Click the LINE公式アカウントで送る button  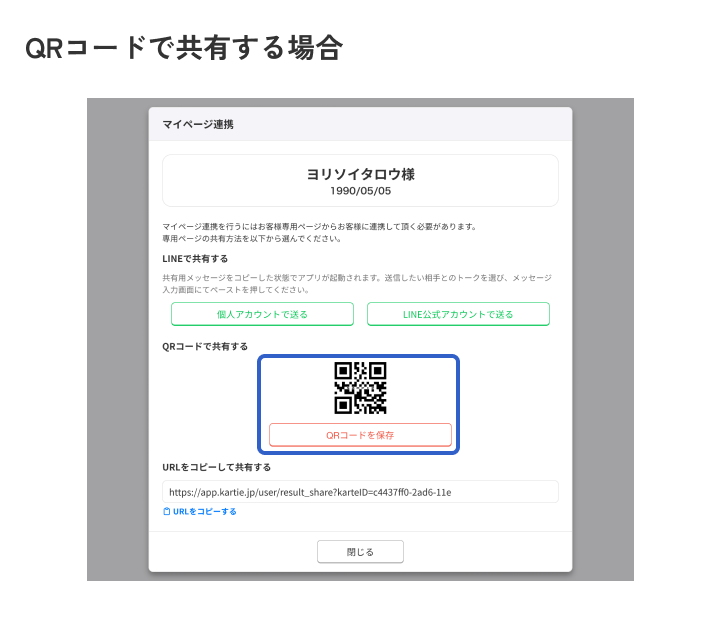point(458,314)
